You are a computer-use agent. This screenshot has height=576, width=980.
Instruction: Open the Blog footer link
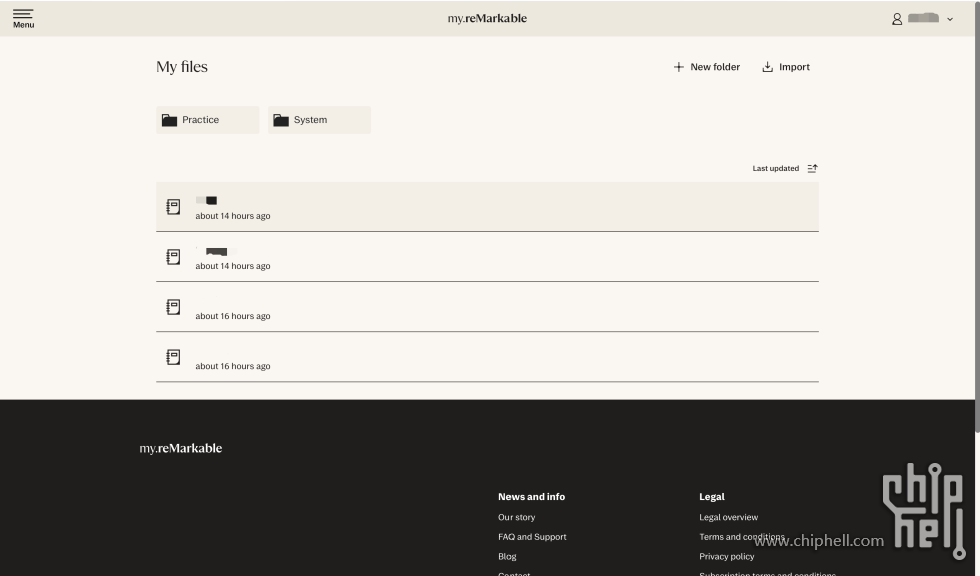tap(507, 556)
